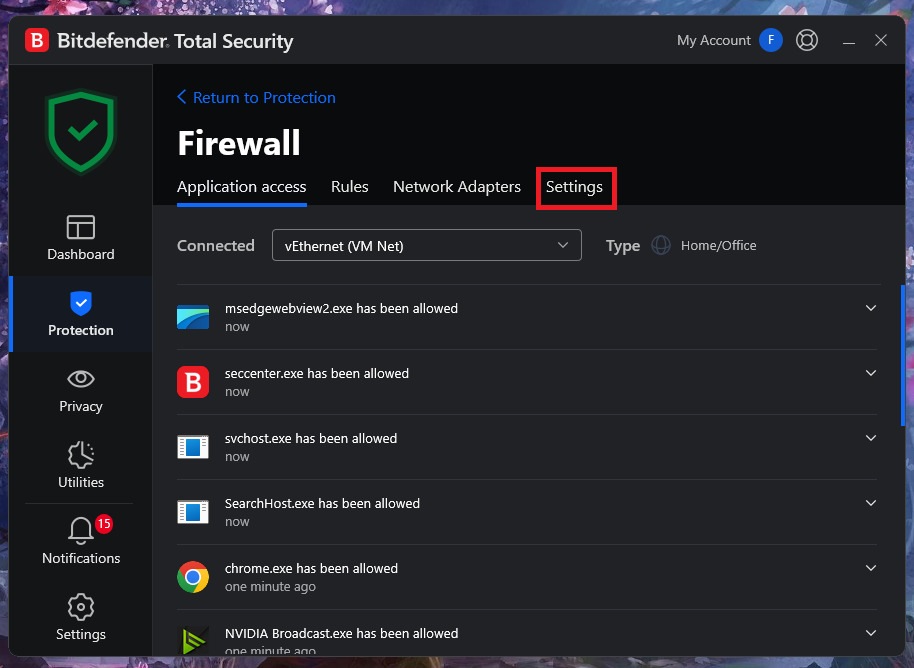Minimize the Bitdefender window
The image size is (914, 668).
coord(849,41)
